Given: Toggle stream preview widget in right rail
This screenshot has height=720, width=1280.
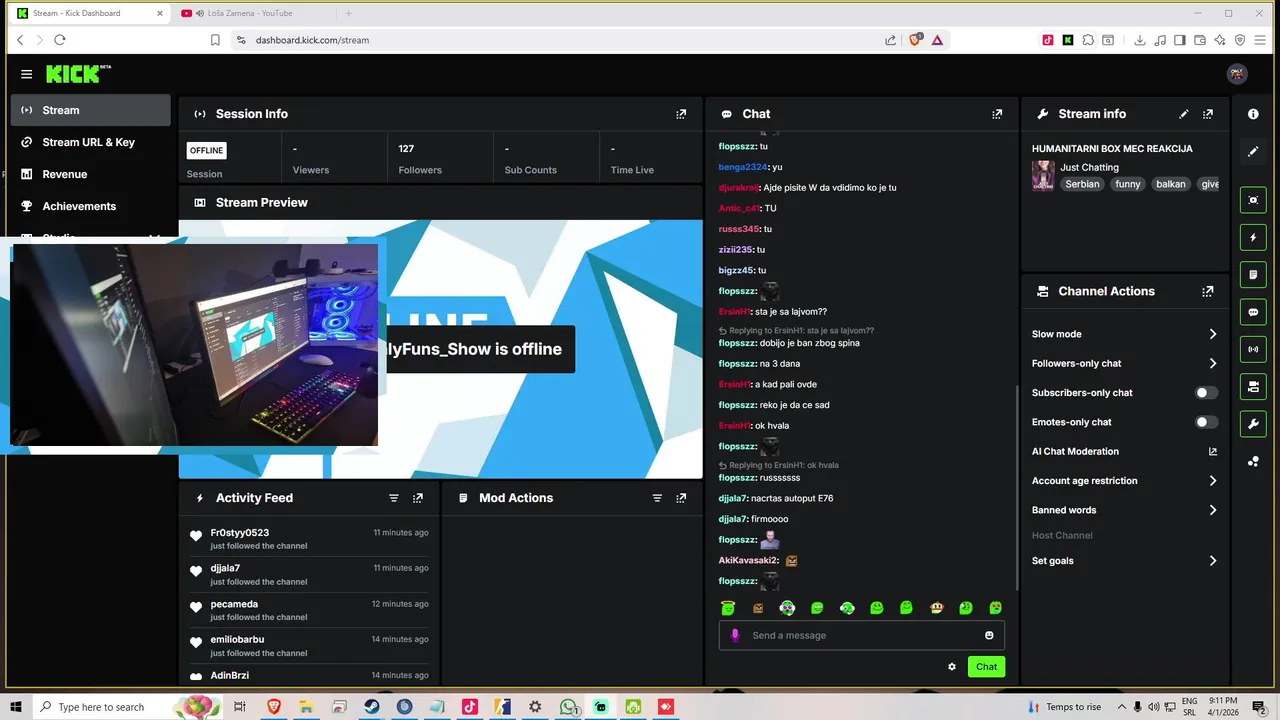Looking at the screenshot, I should (1253, 200).
